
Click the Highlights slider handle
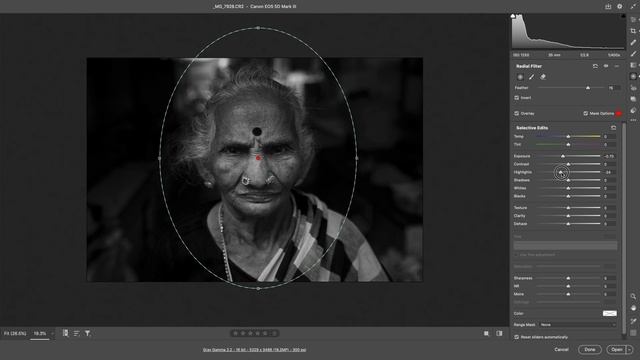561,172
